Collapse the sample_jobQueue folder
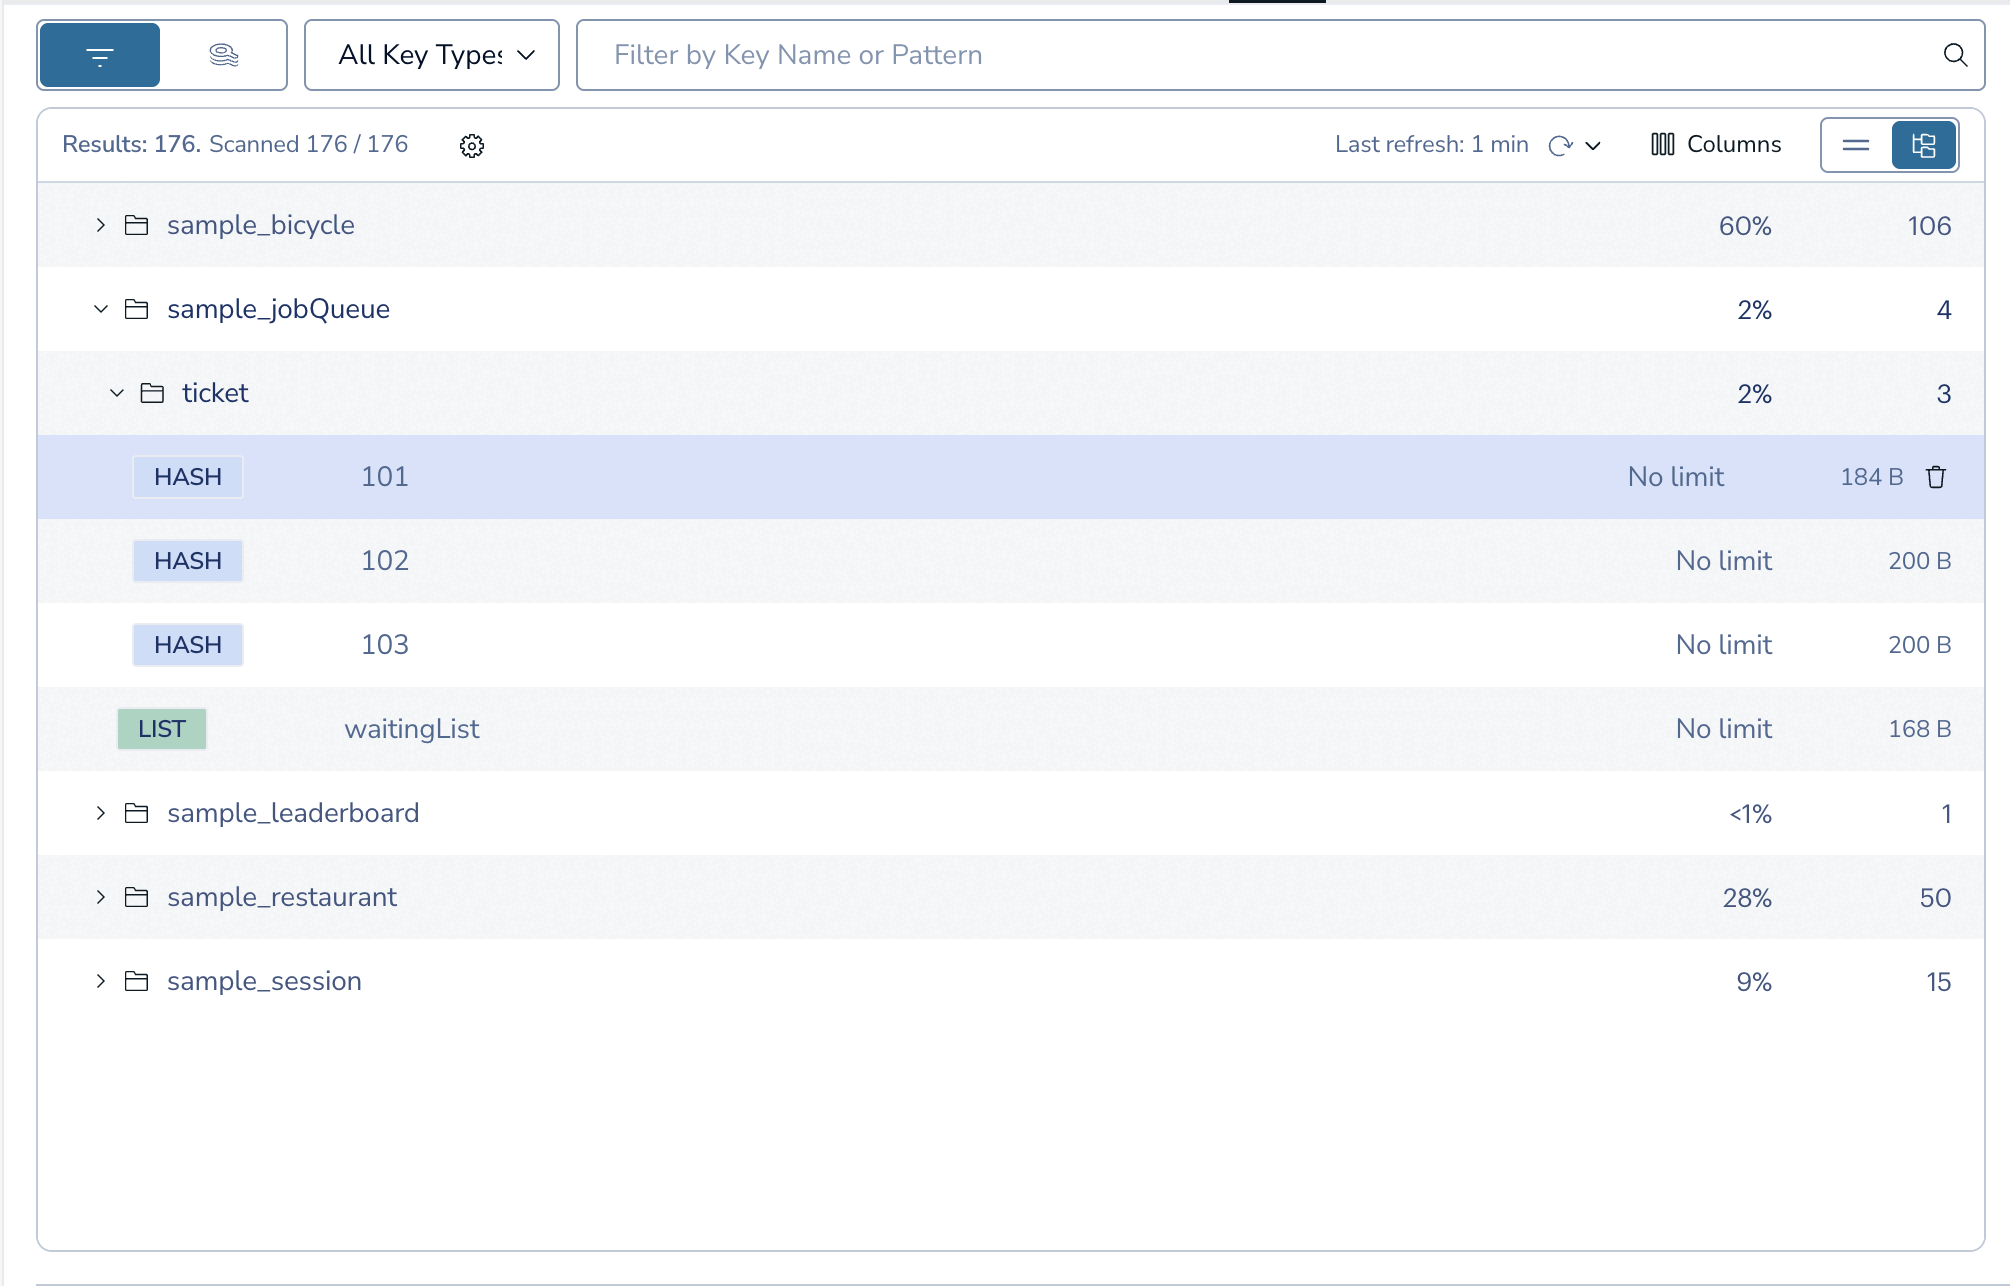The height and width of the screenshot is (1286, 2010). (101, 309)
